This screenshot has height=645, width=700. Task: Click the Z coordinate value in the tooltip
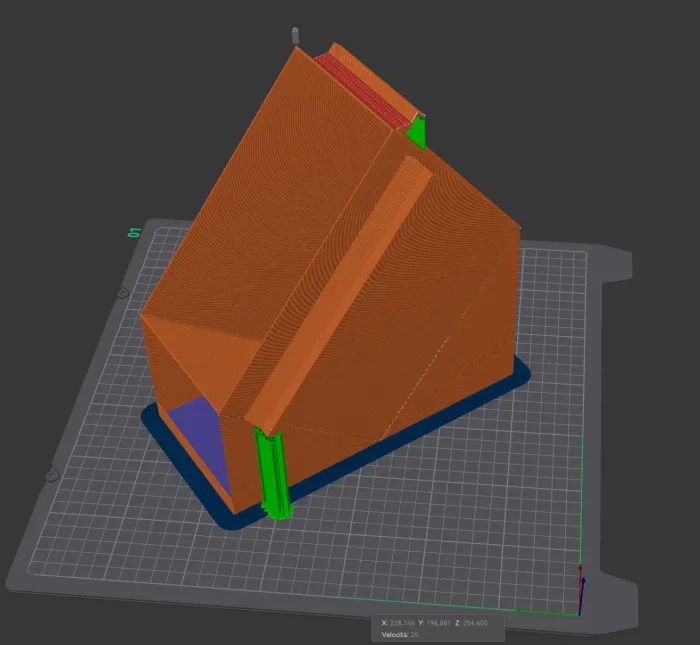(474, 622)
